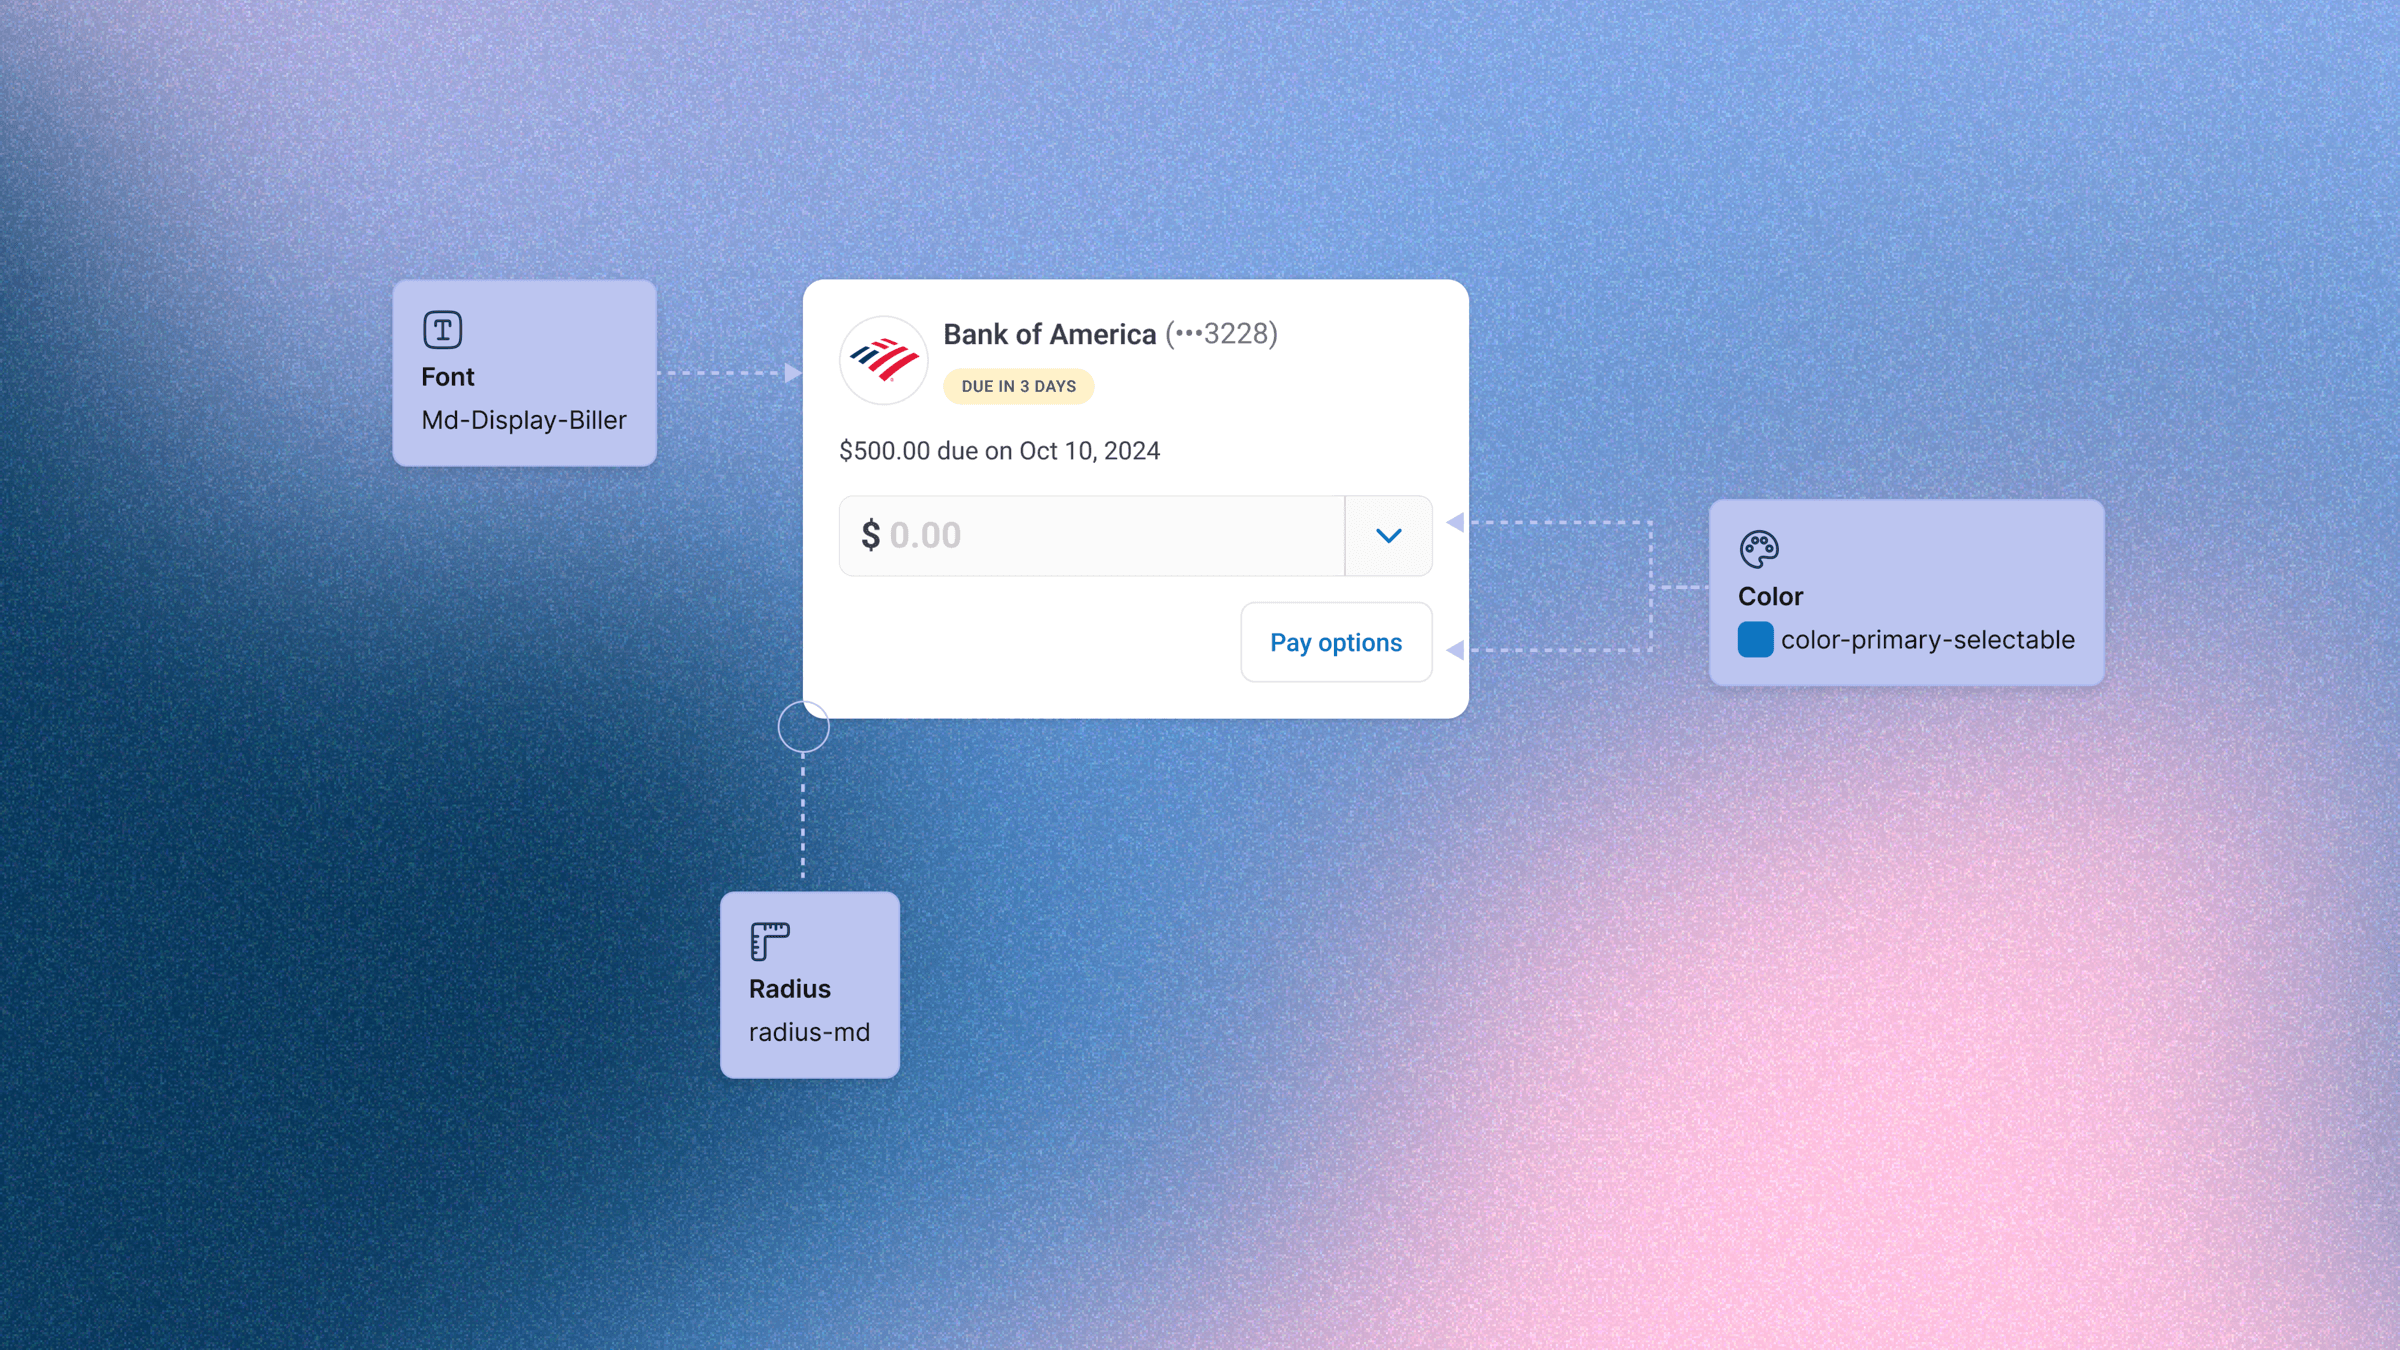Select the Md-Display-Biller font label

(x=524, y=420)
